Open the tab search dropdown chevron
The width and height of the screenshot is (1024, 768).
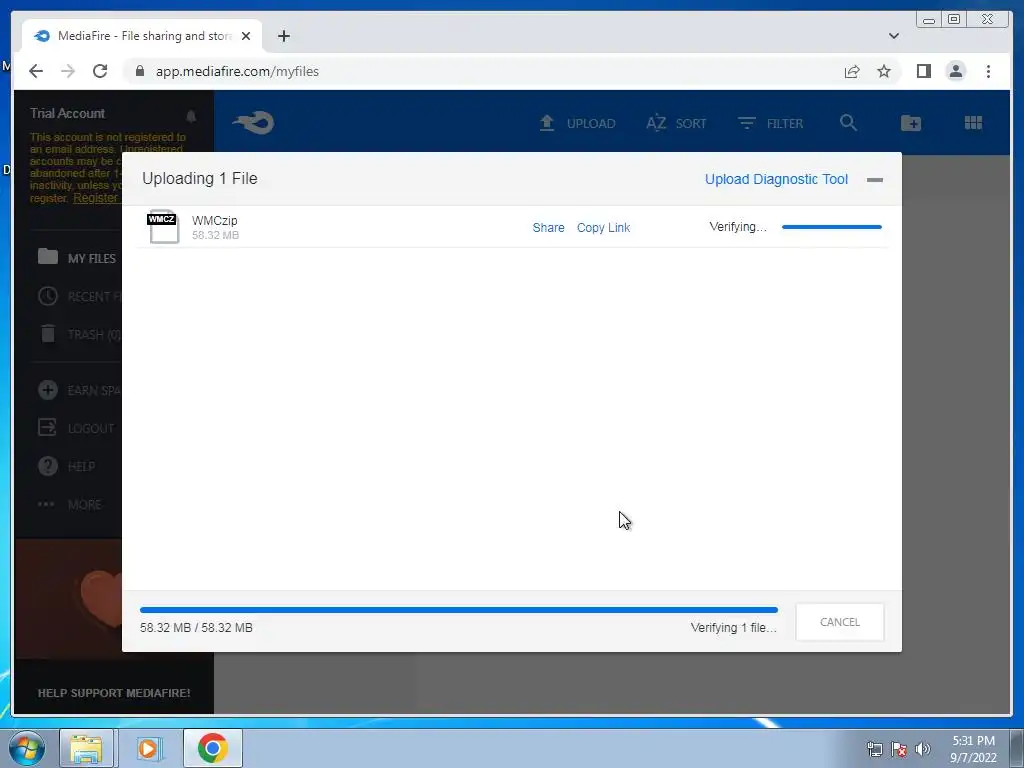893,36
